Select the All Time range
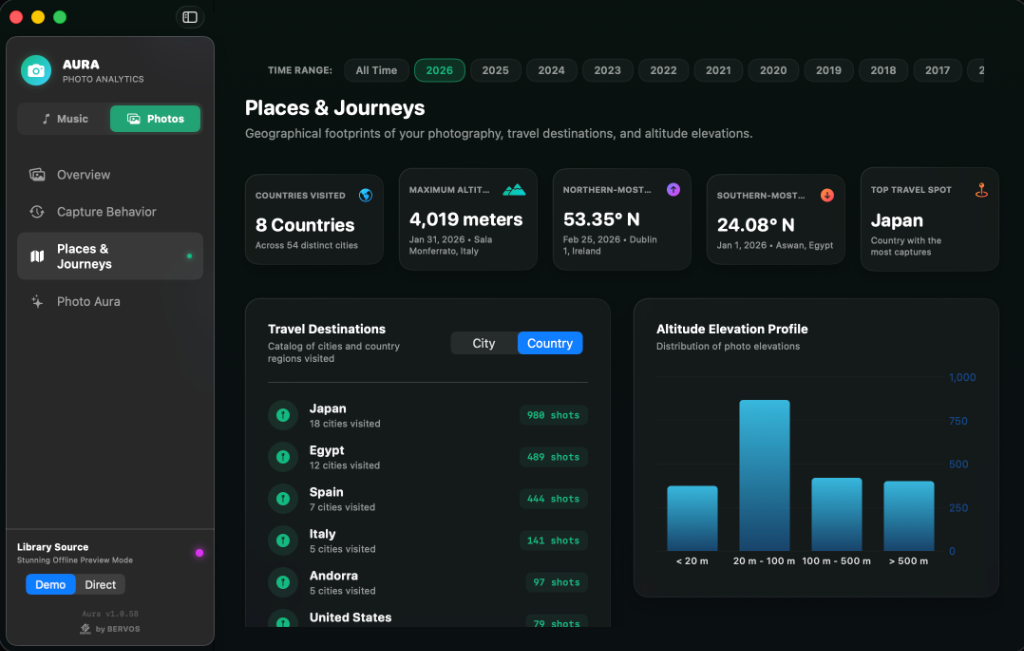The width and height of the screenshot is (1024, 651). [x=376, y=71]
